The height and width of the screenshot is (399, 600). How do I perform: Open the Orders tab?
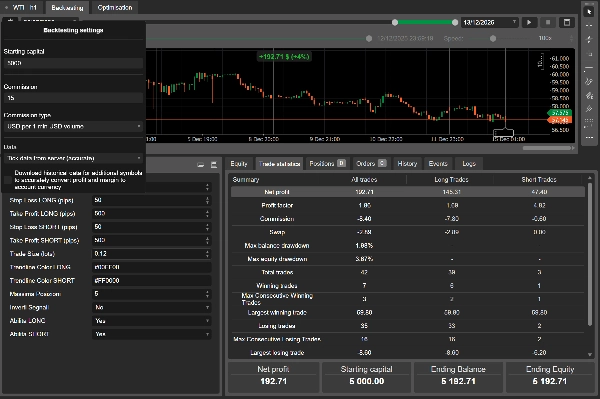(371, 164)
